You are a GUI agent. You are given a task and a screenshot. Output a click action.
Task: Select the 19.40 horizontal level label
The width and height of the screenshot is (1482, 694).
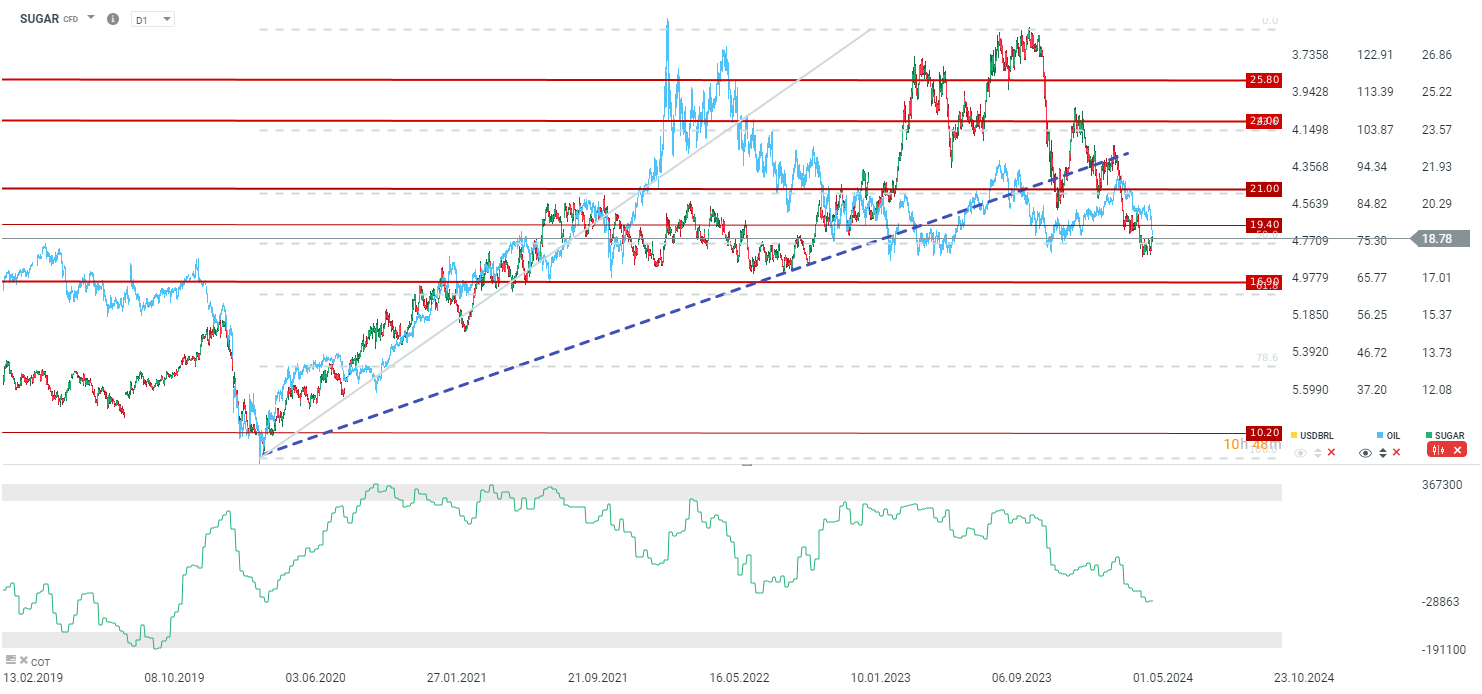point(1264,224)
